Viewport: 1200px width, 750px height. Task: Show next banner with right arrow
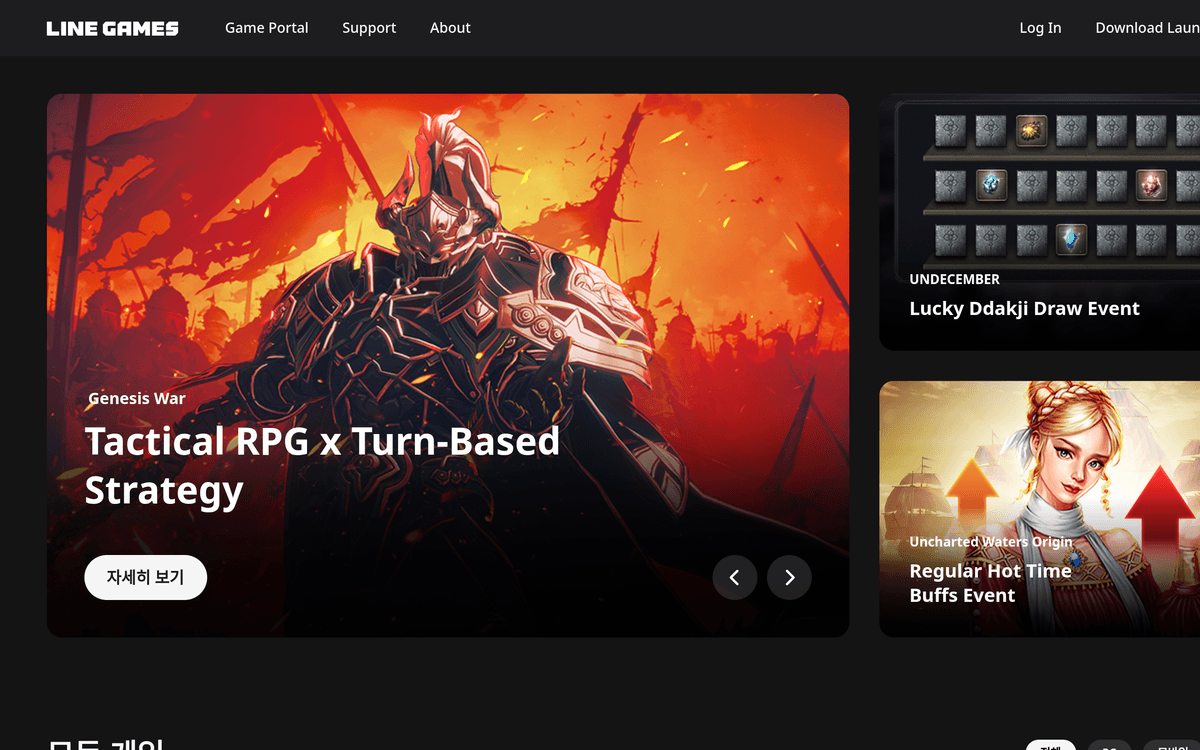[x=789, y=577]
